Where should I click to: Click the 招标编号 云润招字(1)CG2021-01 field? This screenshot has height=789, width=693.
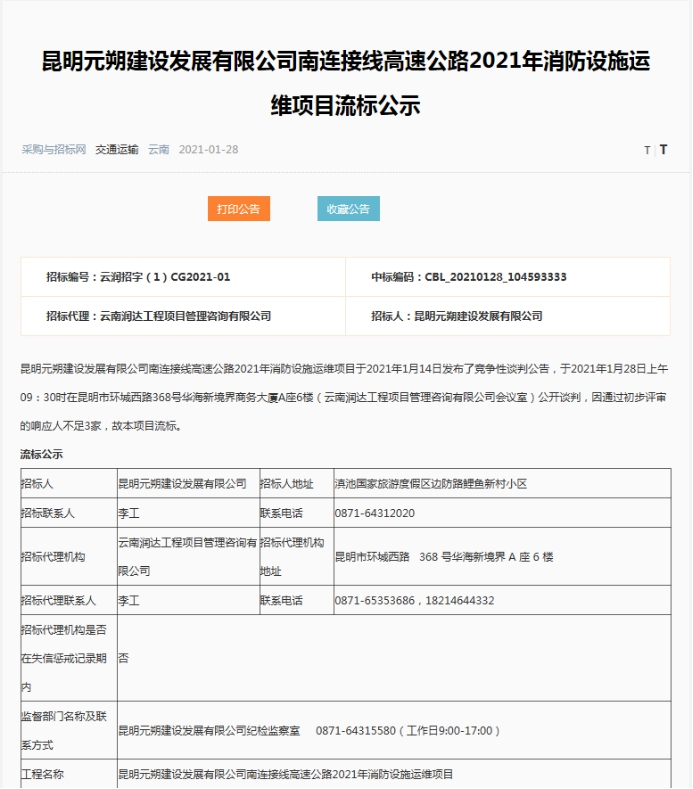[138, 277]
